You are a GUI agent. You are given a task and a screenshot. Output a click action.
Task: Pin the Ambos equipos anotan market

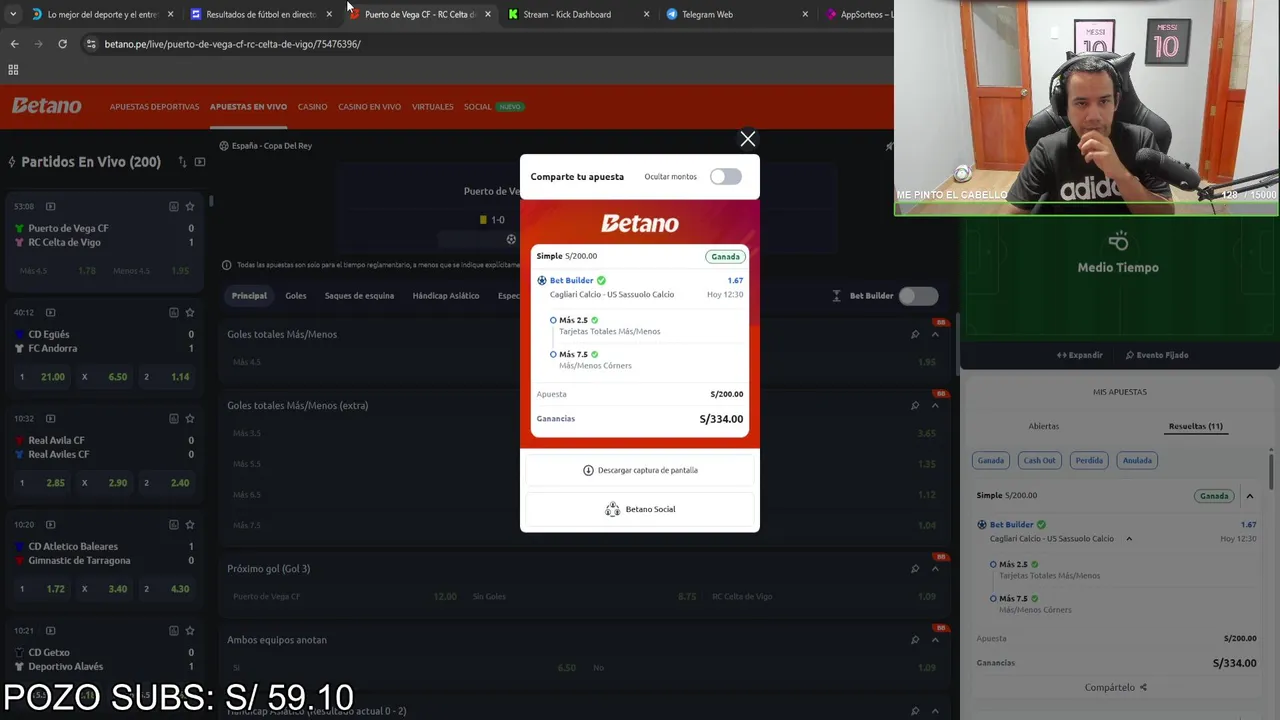coord(915,640)
